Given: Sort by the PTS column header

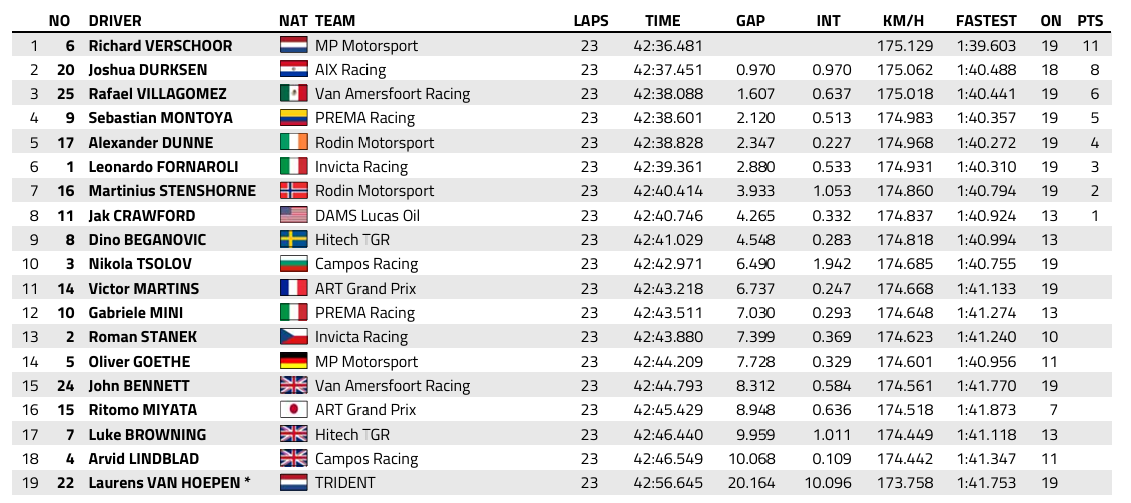Looking at the screenshot, I should 1090,21.
